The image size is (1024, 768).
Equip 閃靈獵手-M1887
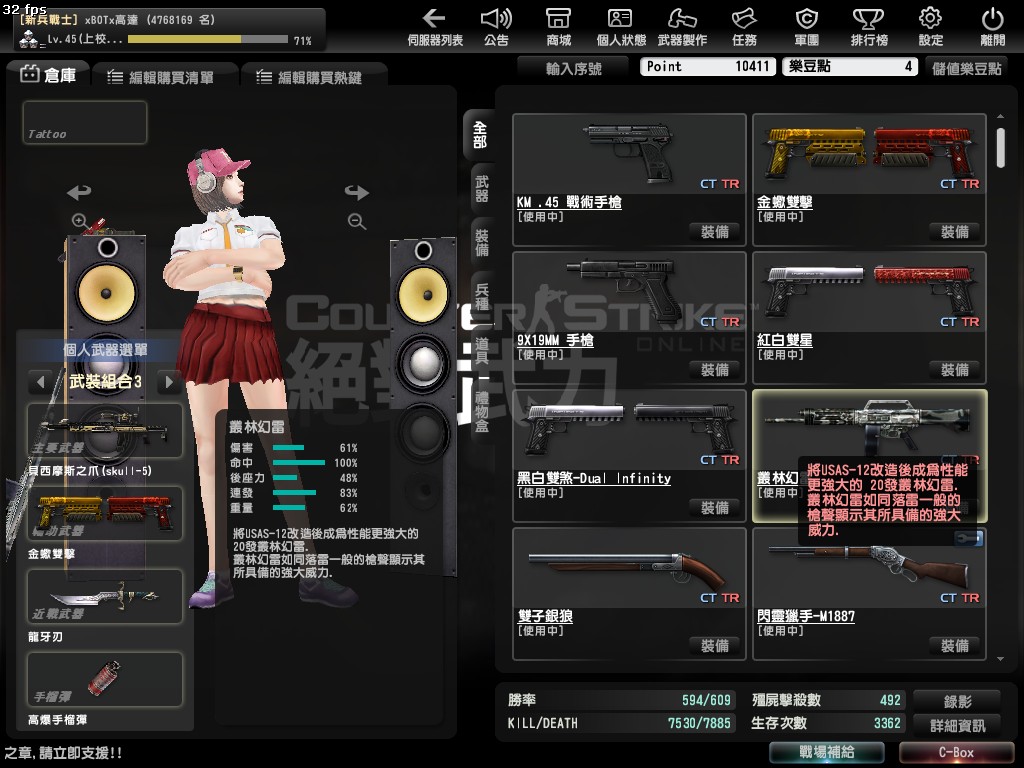click(954, 646)
